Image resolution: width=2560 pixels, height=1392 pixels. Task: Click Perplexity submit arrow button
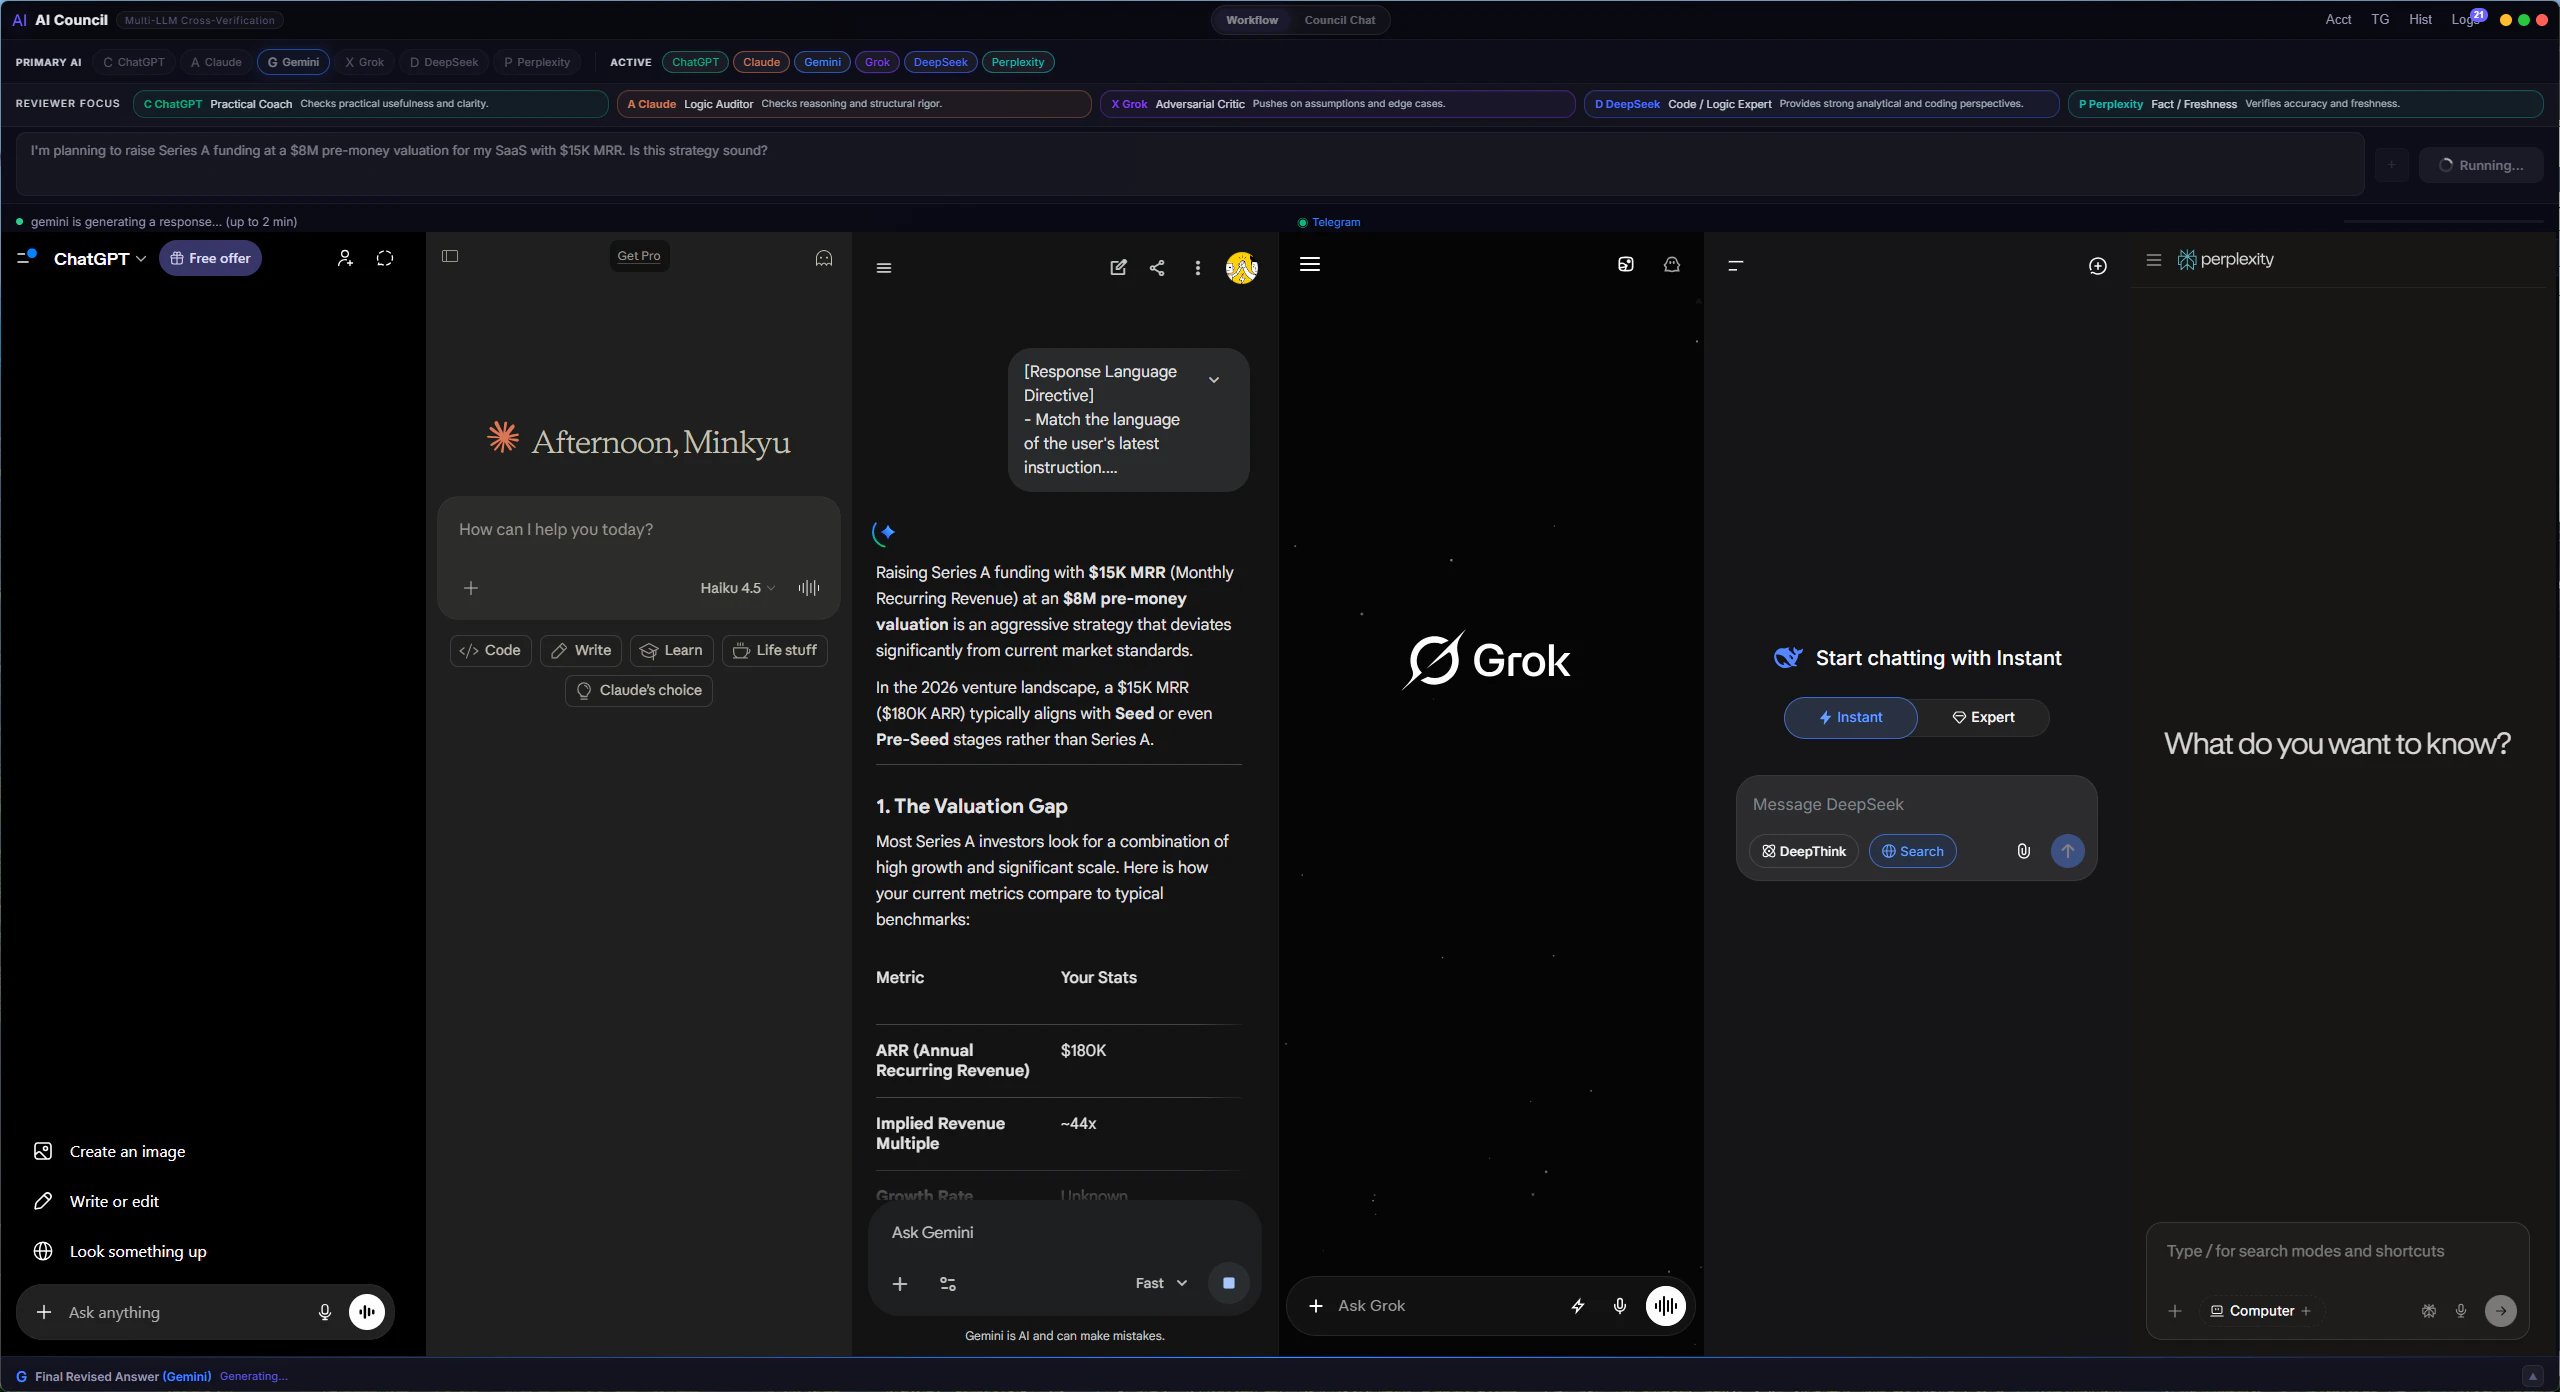[x=2501, y=1311]
